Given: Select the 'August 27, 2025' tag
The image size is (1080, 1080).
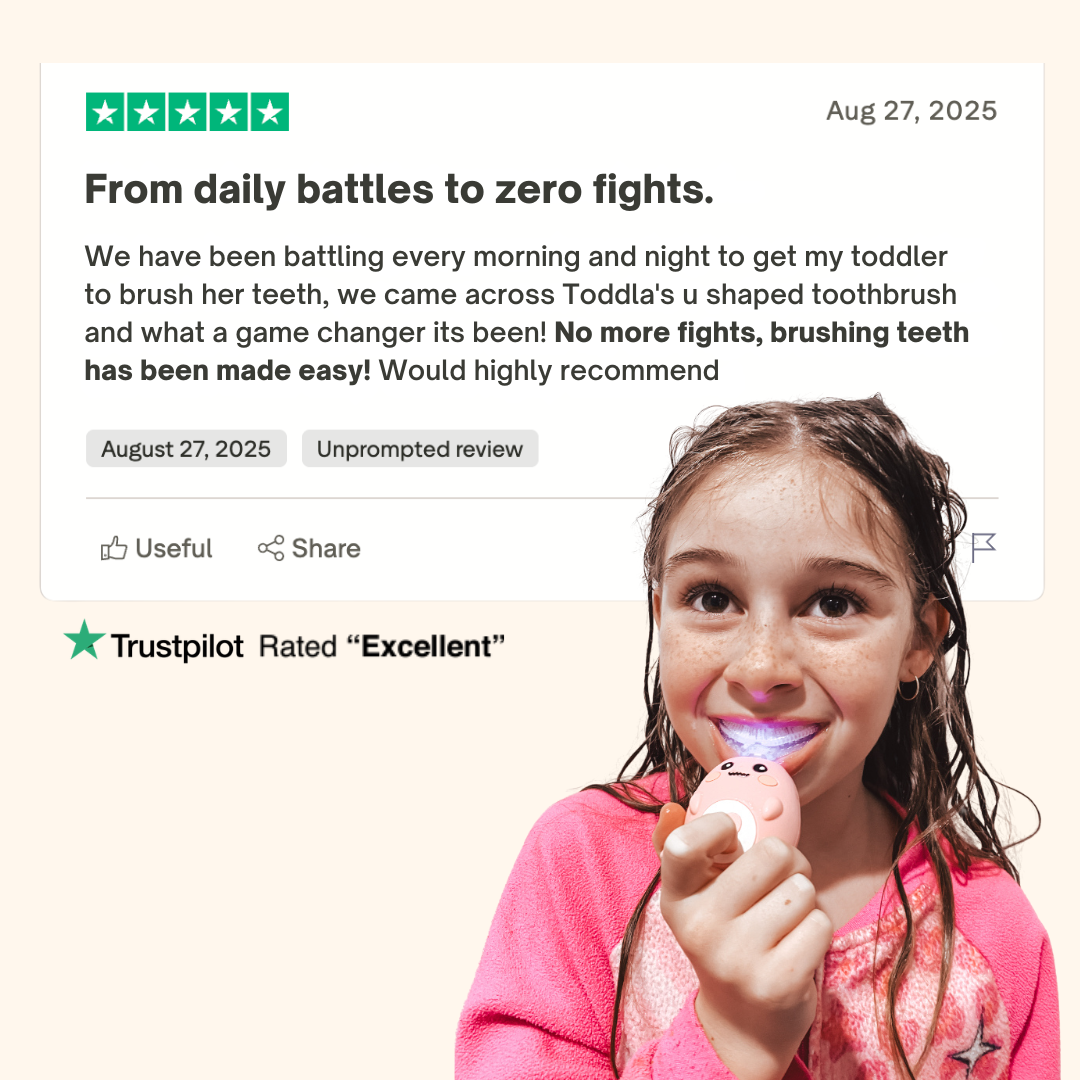Looking at the screenshot, I should (x=186, y=449).
